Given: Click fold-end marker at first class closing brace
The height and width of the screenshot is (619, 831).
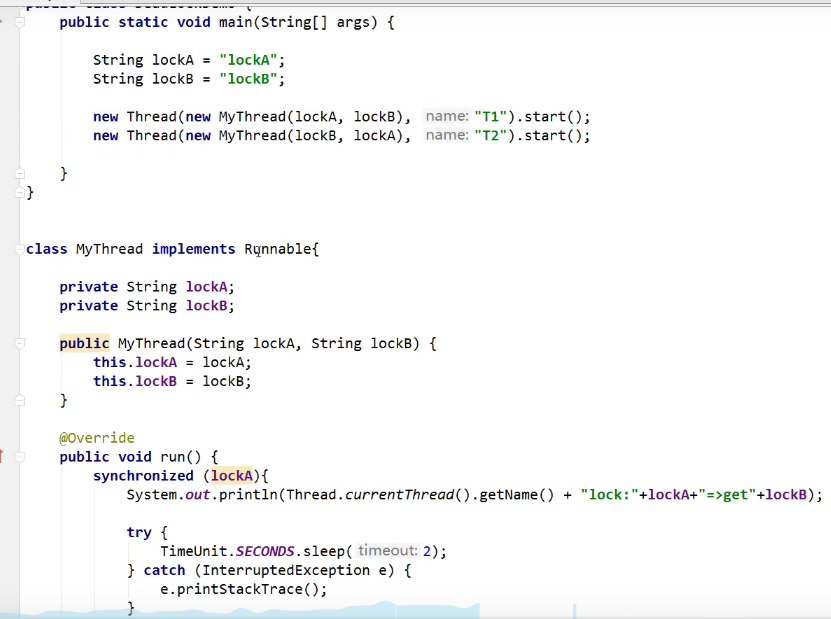Looking at the screenshot, I should [19, 192].
